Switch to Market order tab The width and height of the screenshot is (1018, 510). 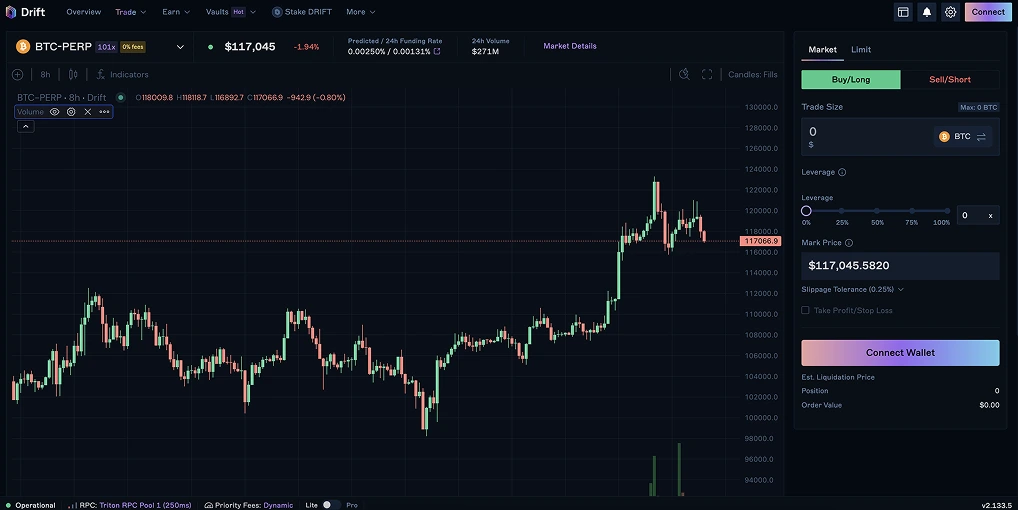coord(822,49)
